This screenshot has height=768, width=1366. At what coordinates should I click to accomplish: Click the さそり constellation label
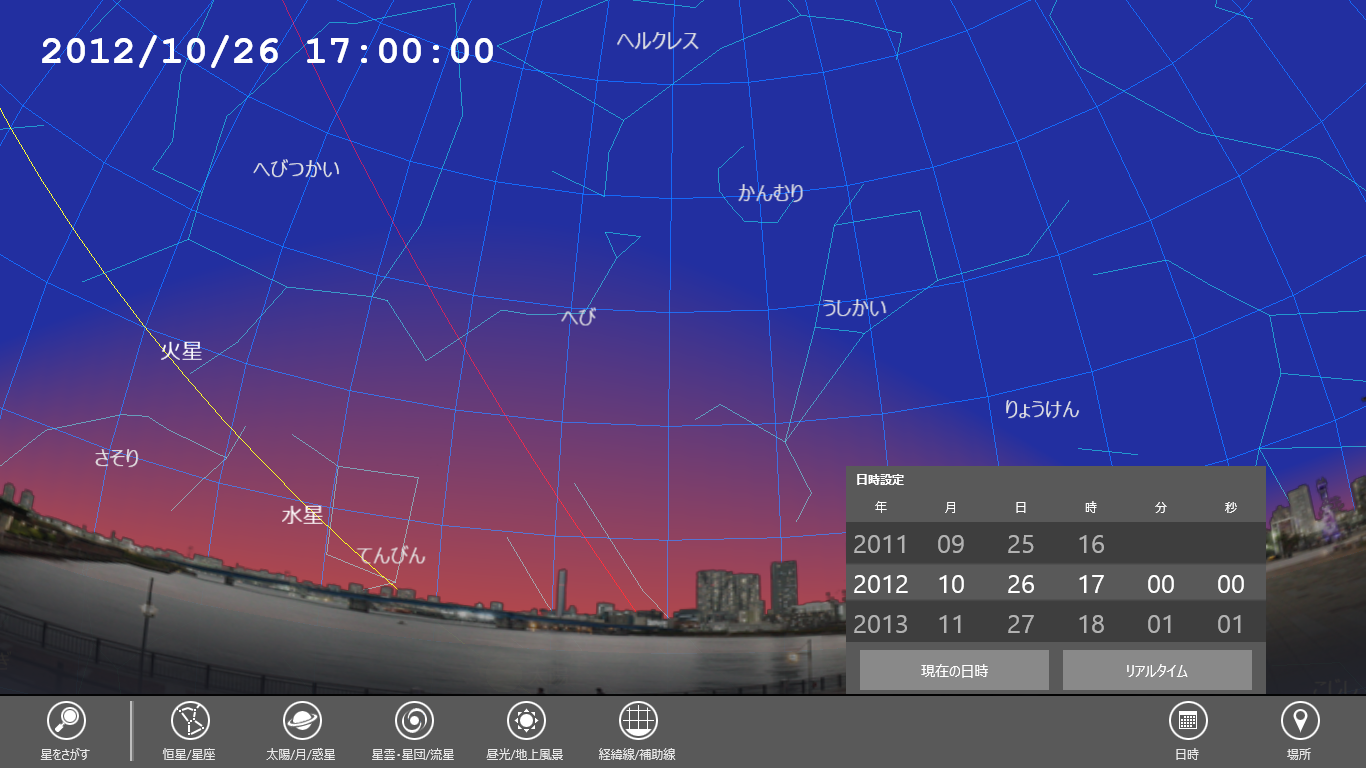pos(117,459)
